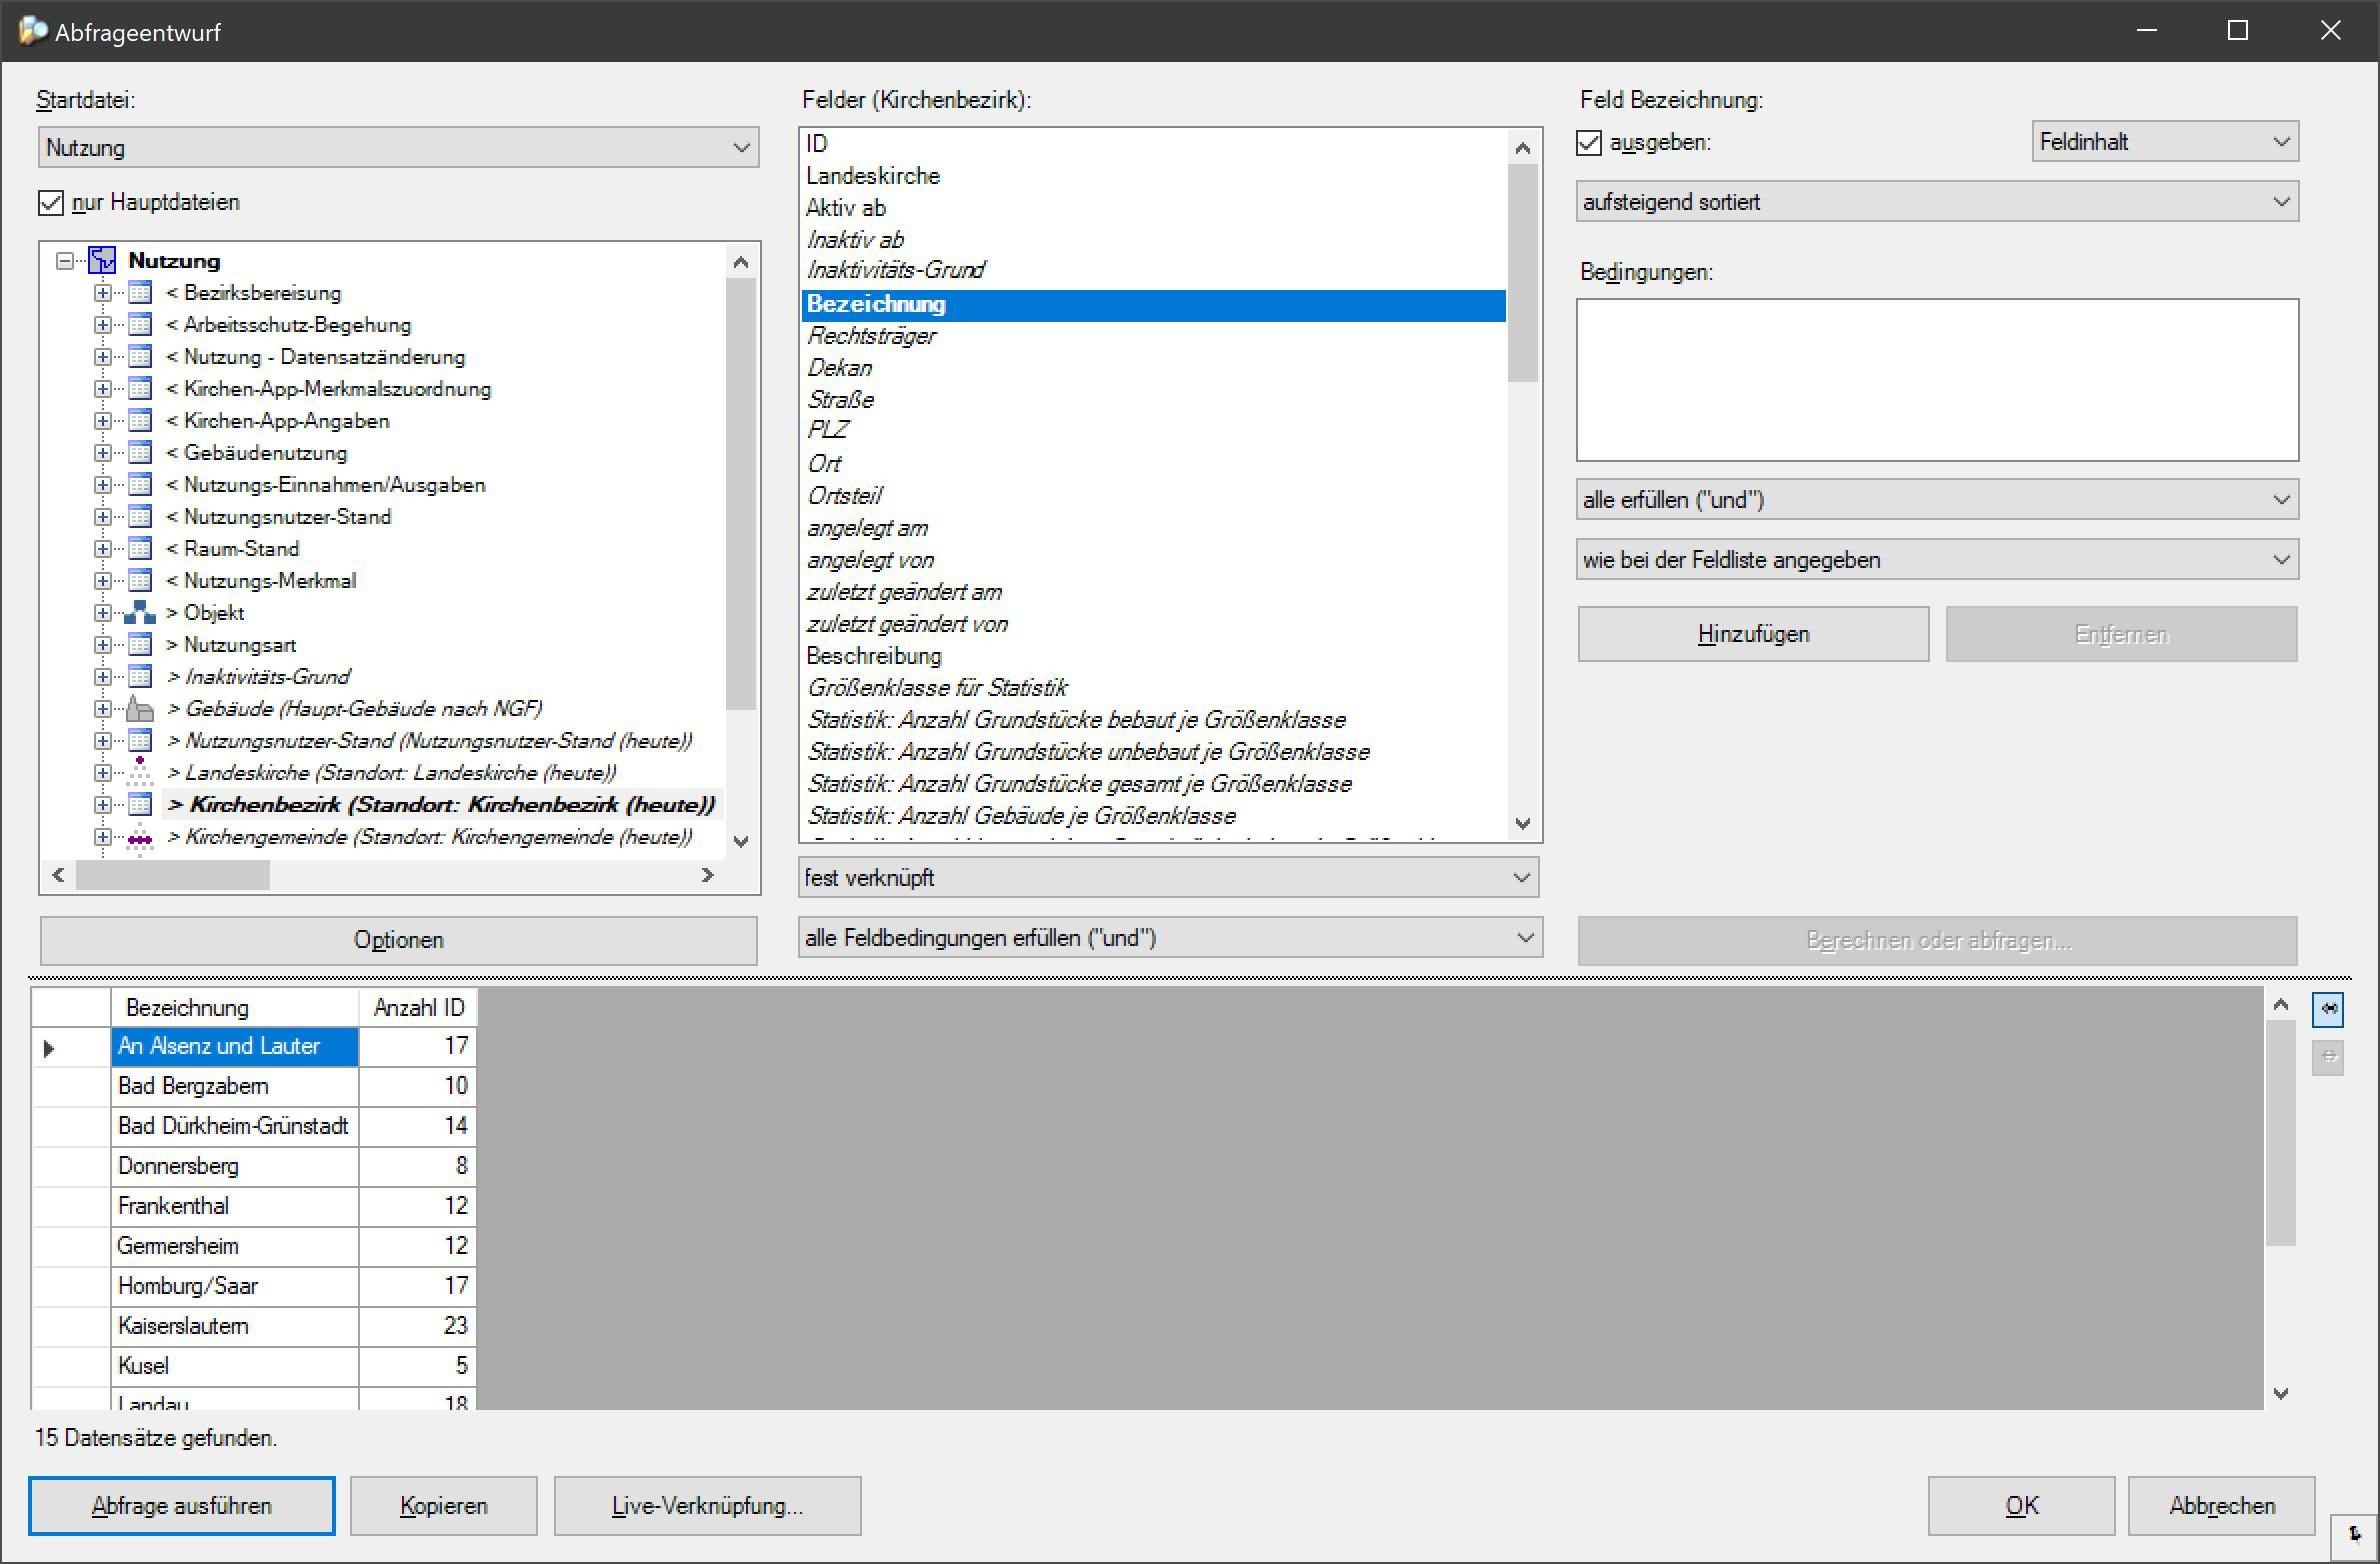Select the Dekan field in the list
The height and width of the screenshot is (1564, 2380).
1154,368
